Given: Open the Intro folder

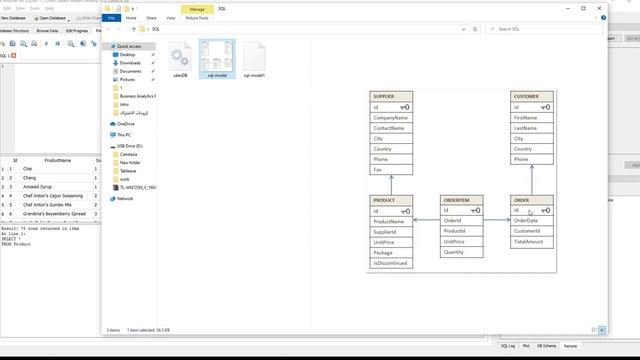Looking at the screenshot, I should click(x=124, y=104).
